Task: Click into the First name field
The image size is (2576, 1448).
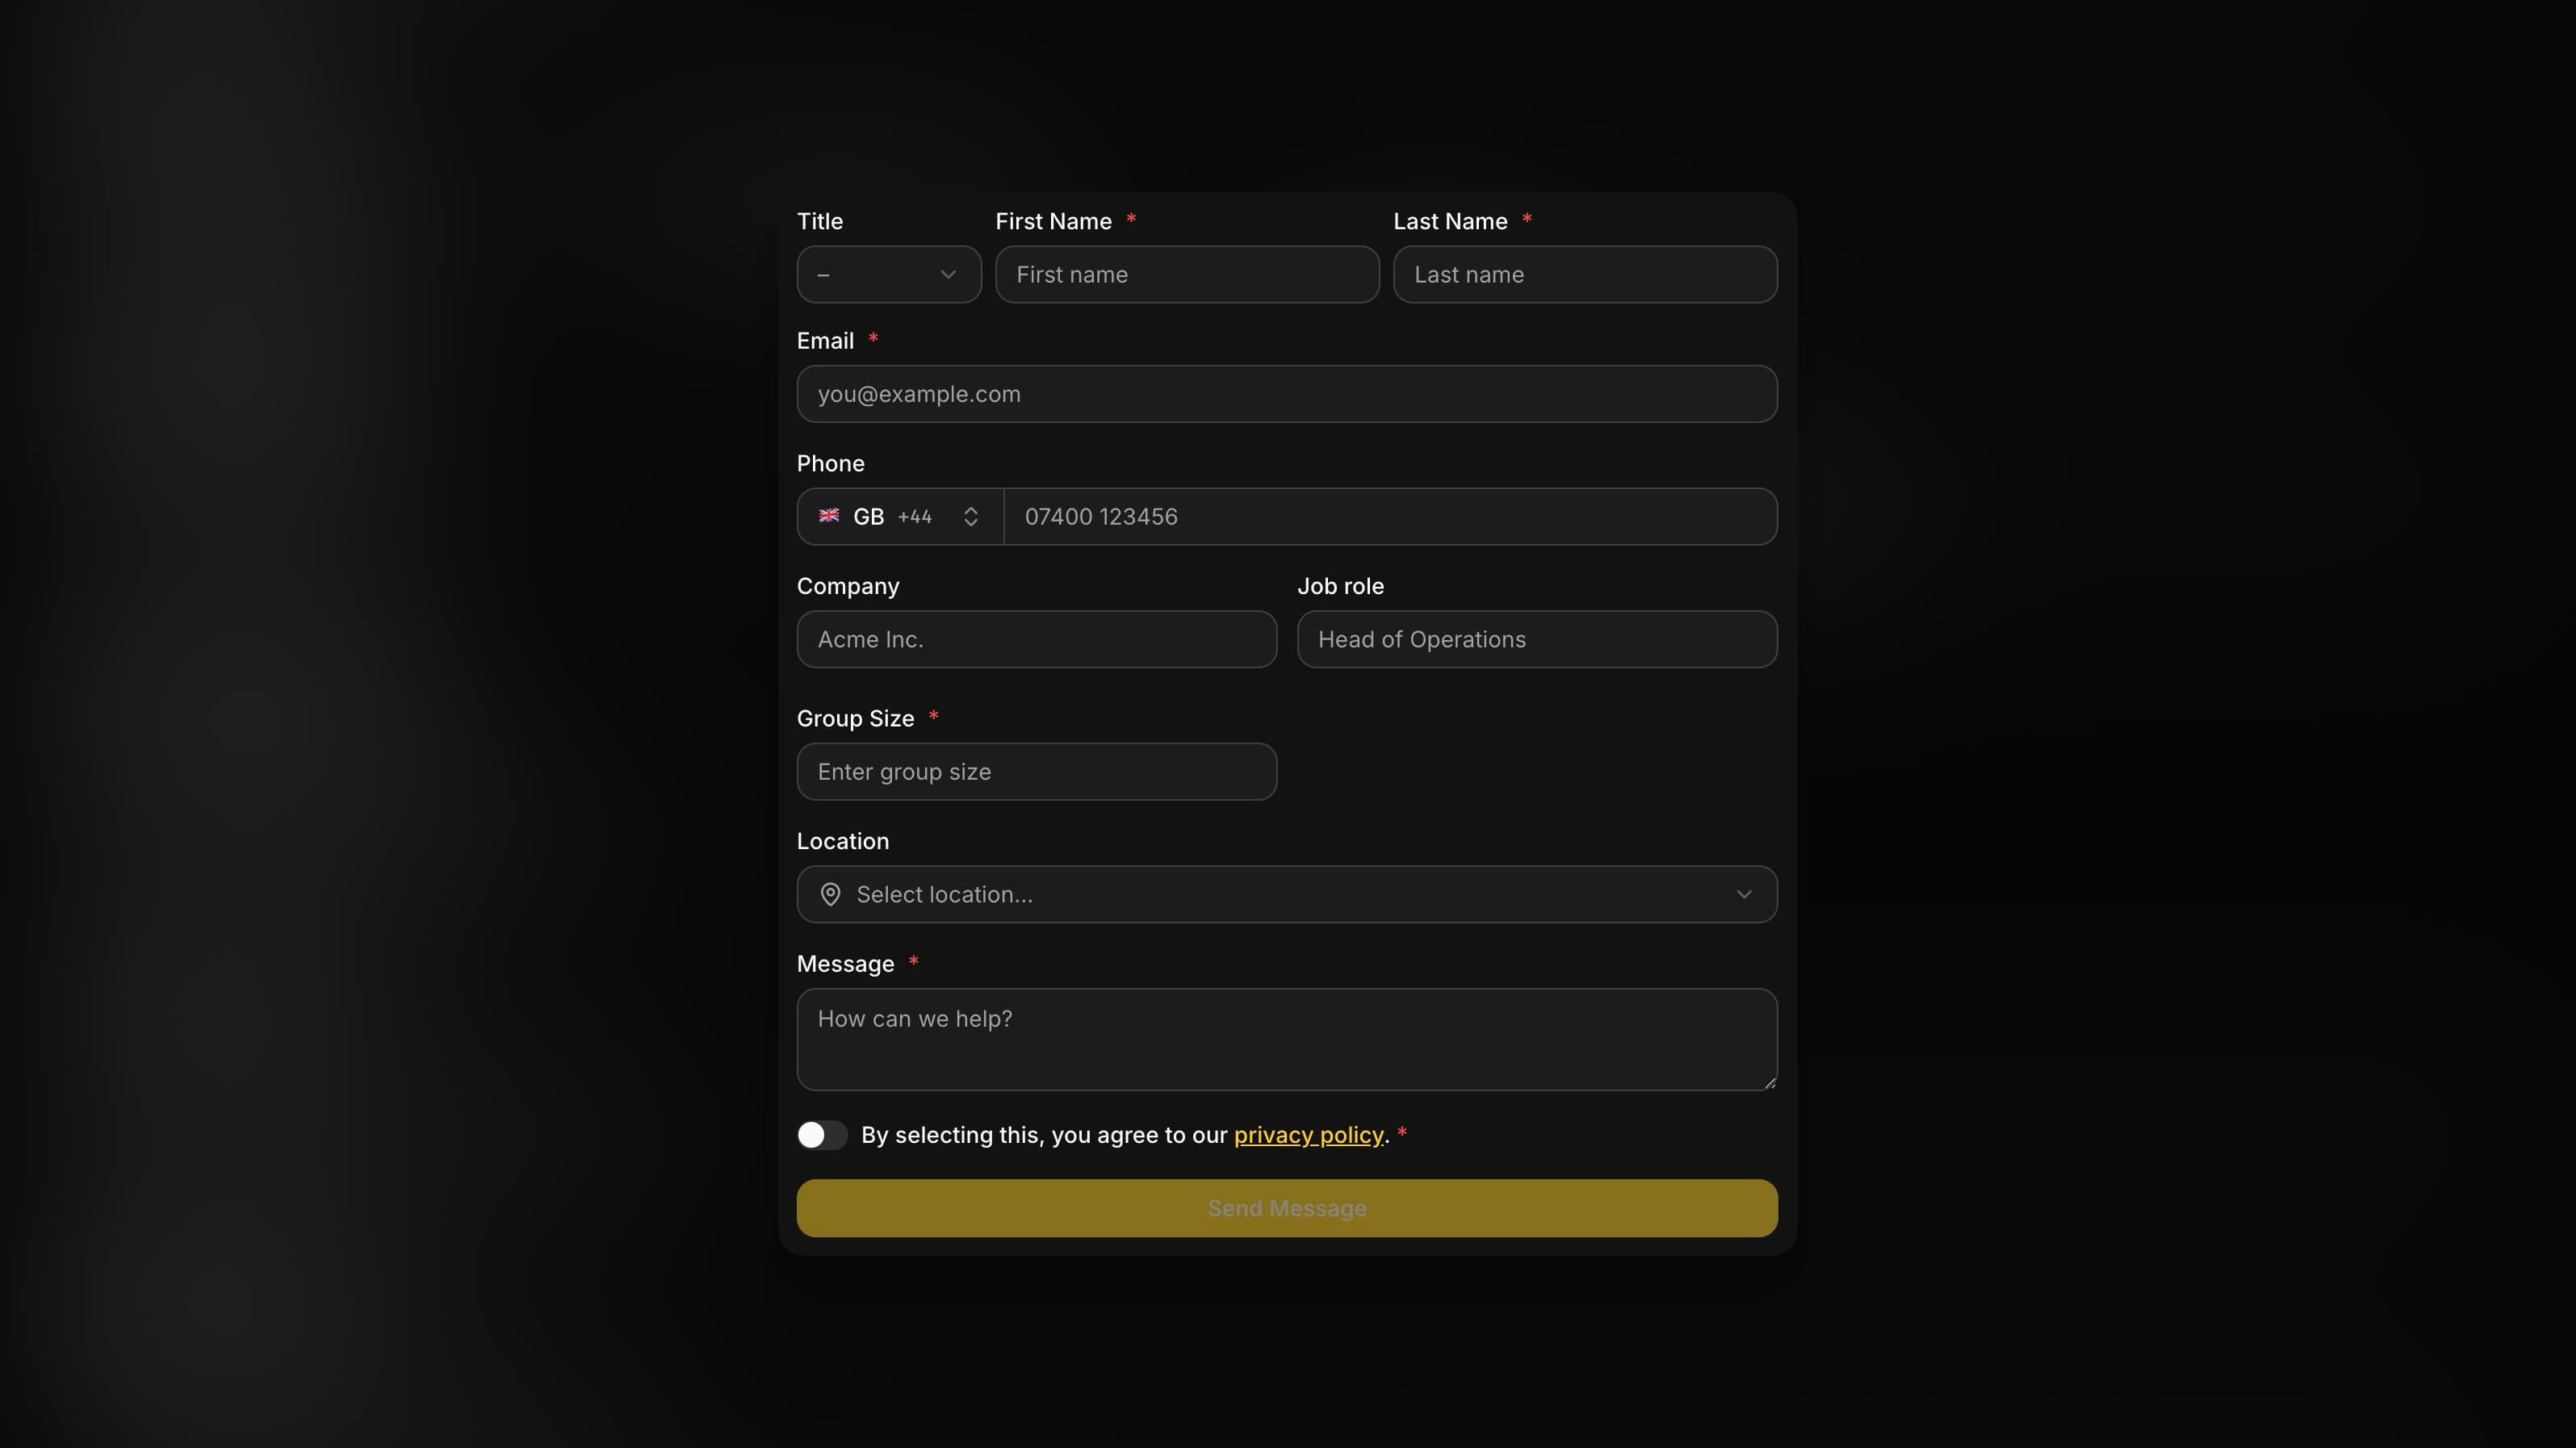Action: (1186, 274)
